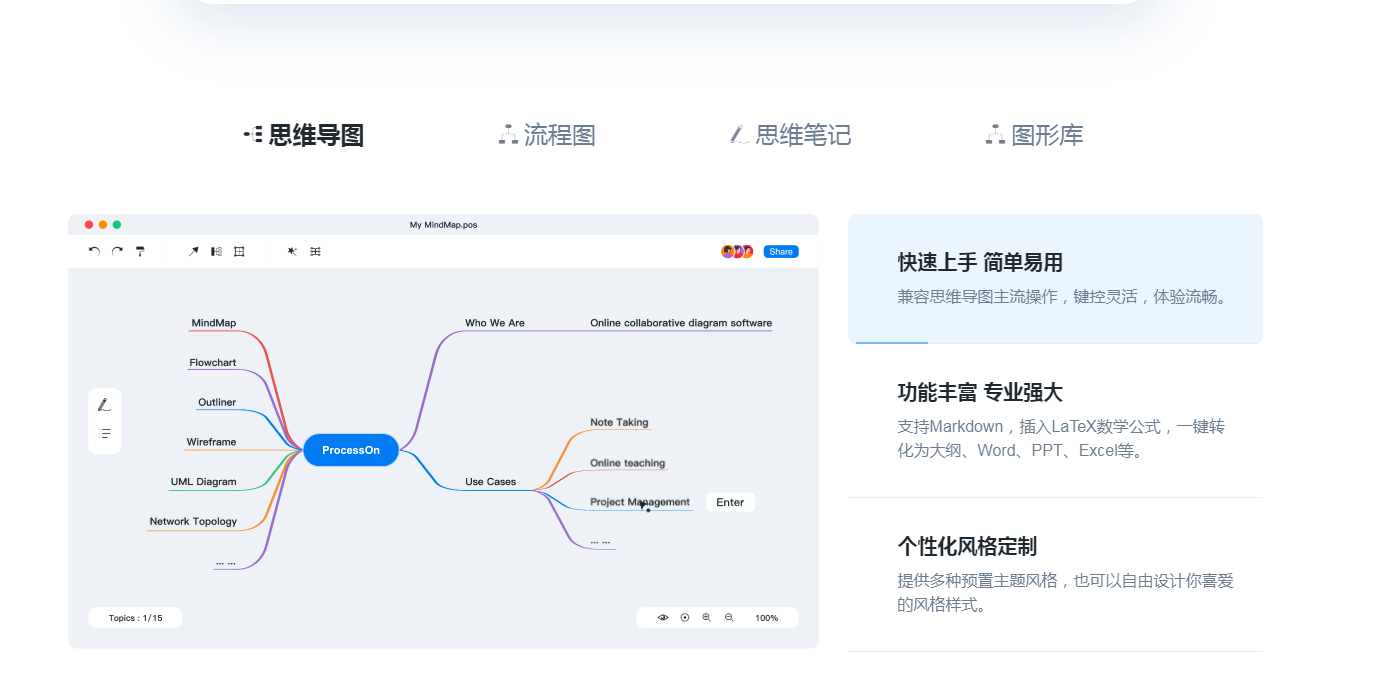
Task: Select the format painter roller icon
Action: click(x=140, y=252)
